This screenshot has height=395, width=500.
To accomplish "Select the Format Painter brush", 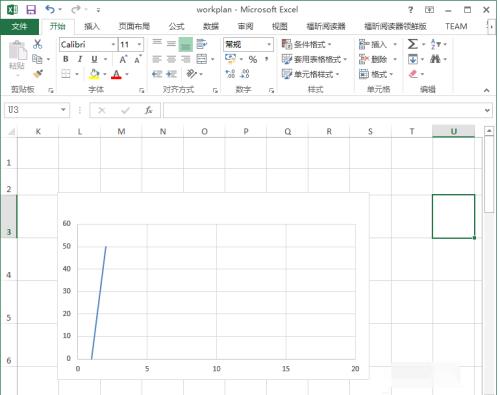I will click(x=38, y=73).
